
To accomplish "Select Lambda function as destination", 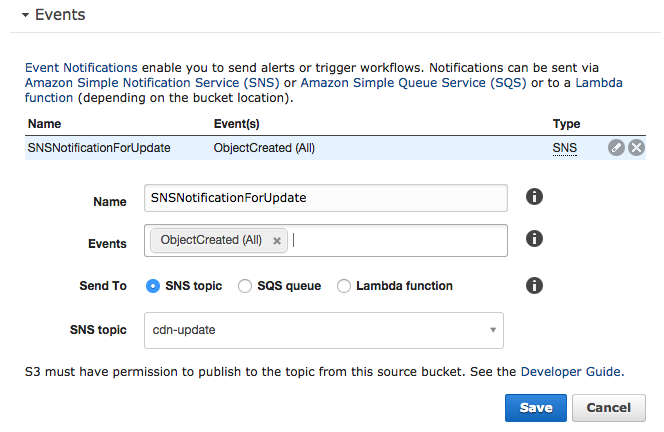I will [344, 286].
